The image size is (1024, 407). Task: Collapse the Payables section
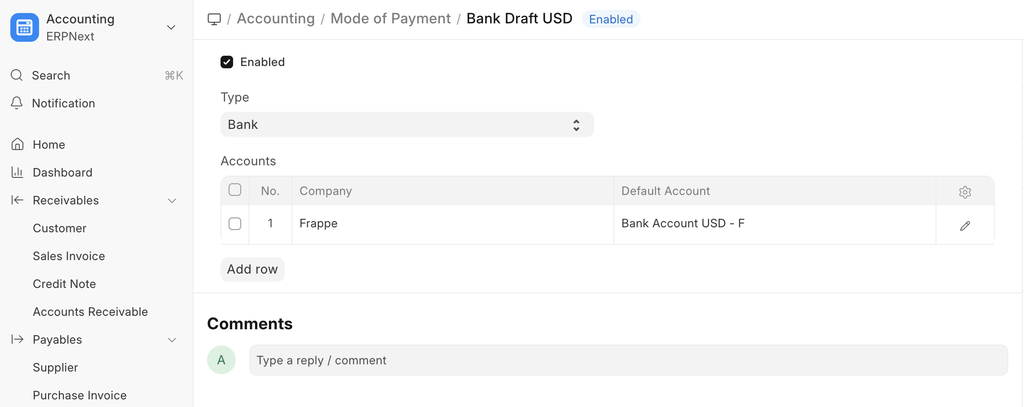(x=172, y=340)
